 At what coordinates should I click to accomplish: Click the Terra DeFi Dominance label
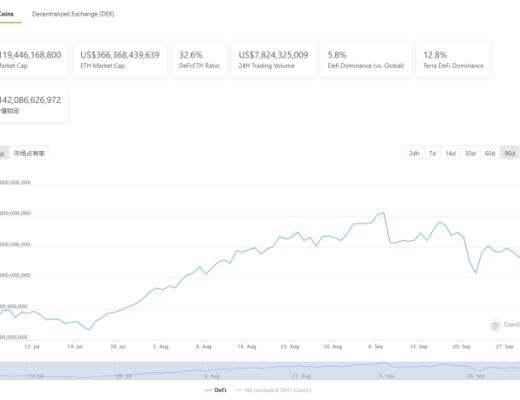(x=453, y=66)
